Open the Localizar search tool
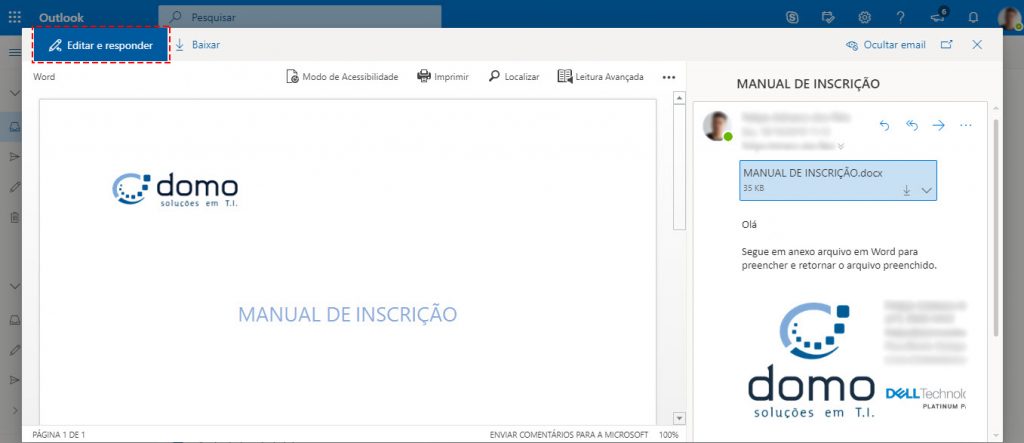The image size is (1024, 443). pos(514,76)
